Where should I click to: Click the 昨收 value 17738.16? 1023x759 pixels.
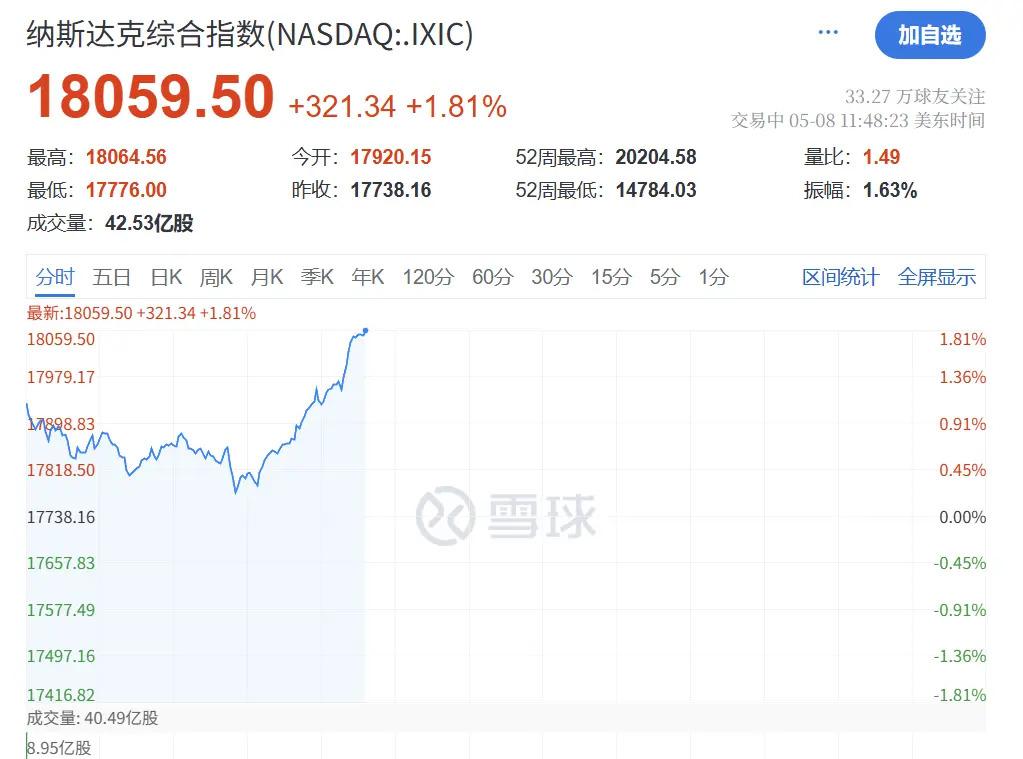coord(391,190)
